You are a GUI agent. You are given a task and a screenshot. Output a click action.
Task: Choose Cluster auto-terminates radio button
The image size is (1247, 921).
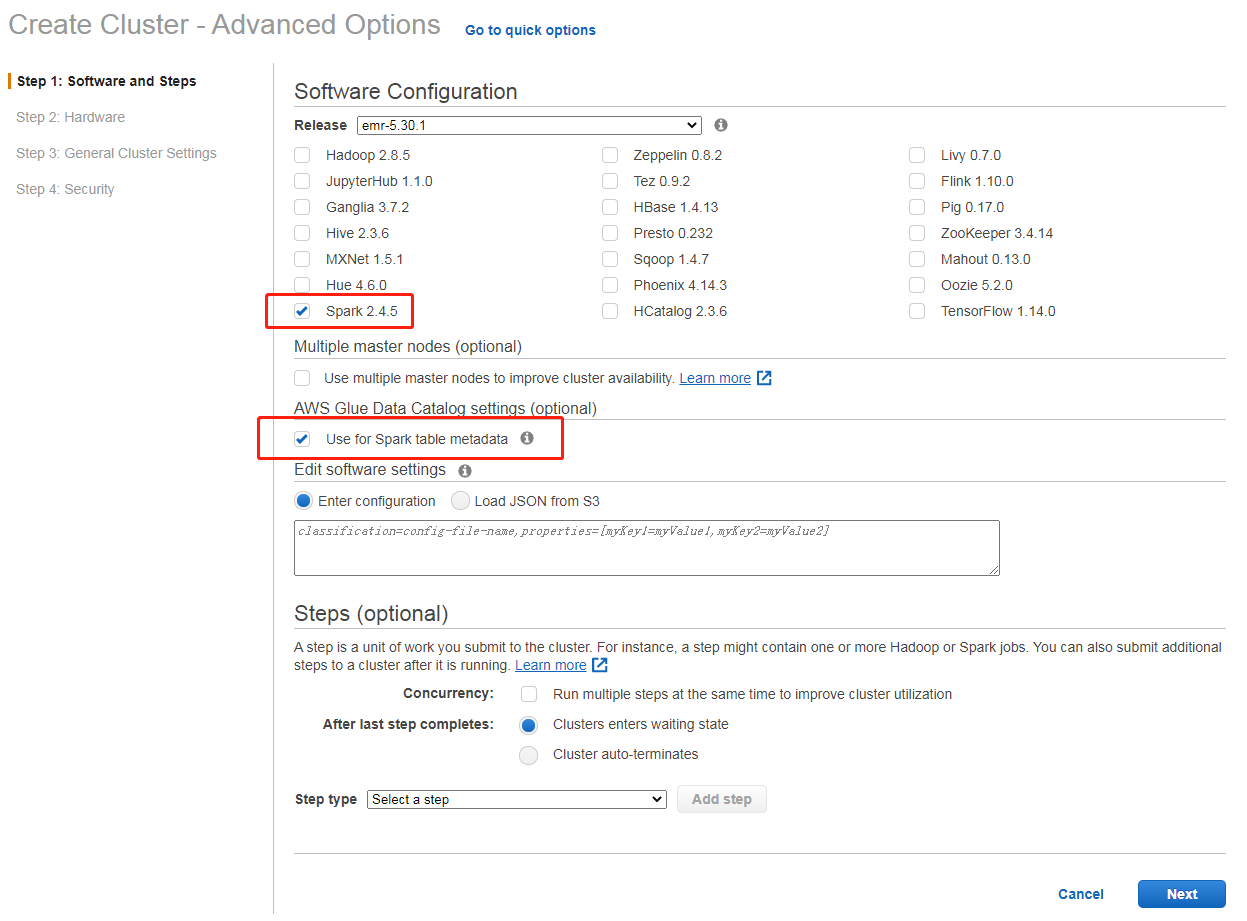click(529, 755)
